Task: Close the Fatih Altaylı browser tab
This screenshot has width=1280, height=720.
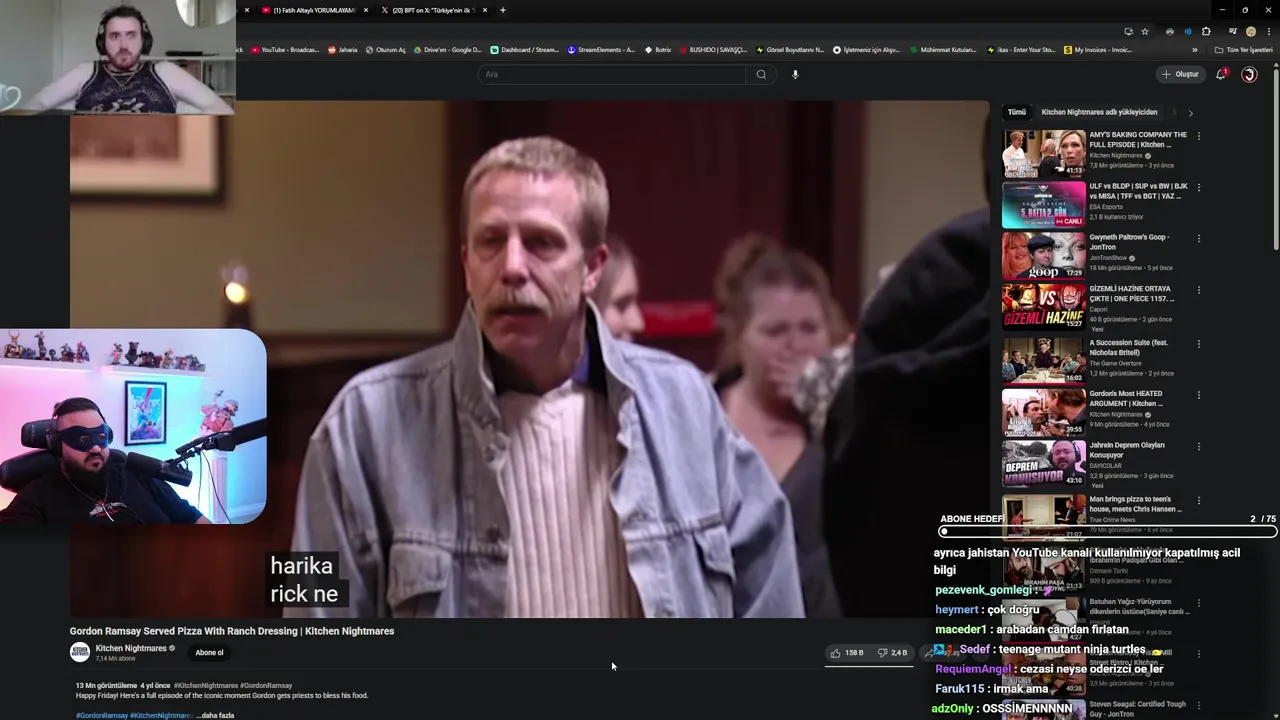Action: click(x=366, y=10)
